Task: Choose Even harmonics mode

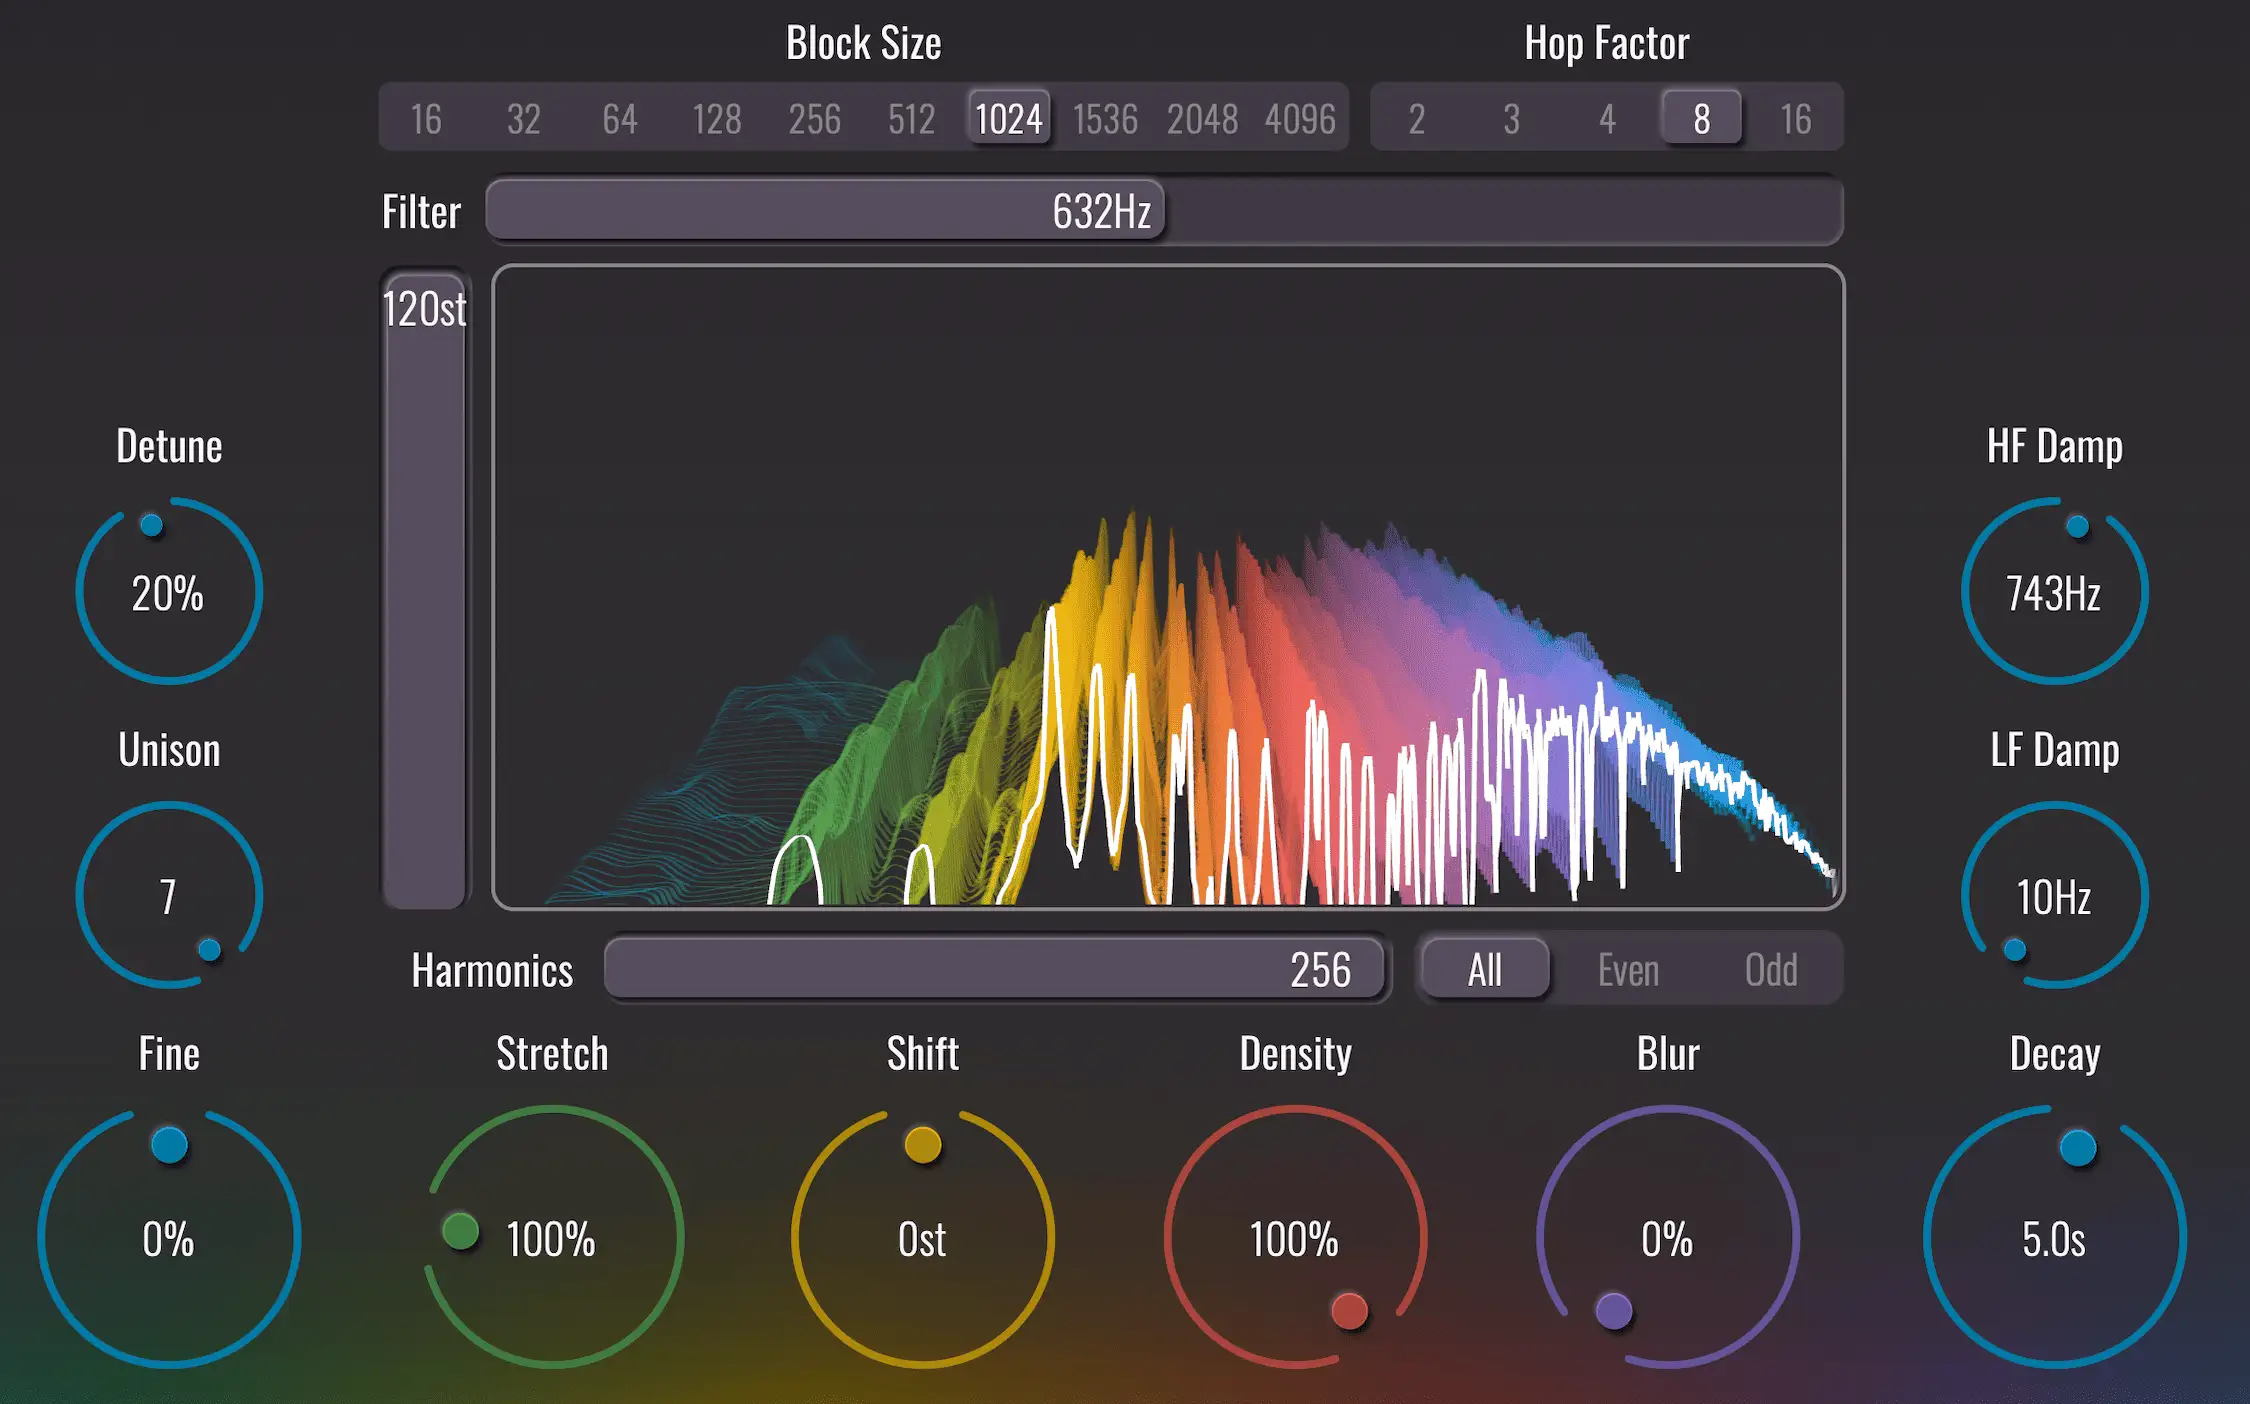Action: pos(1628,969)
